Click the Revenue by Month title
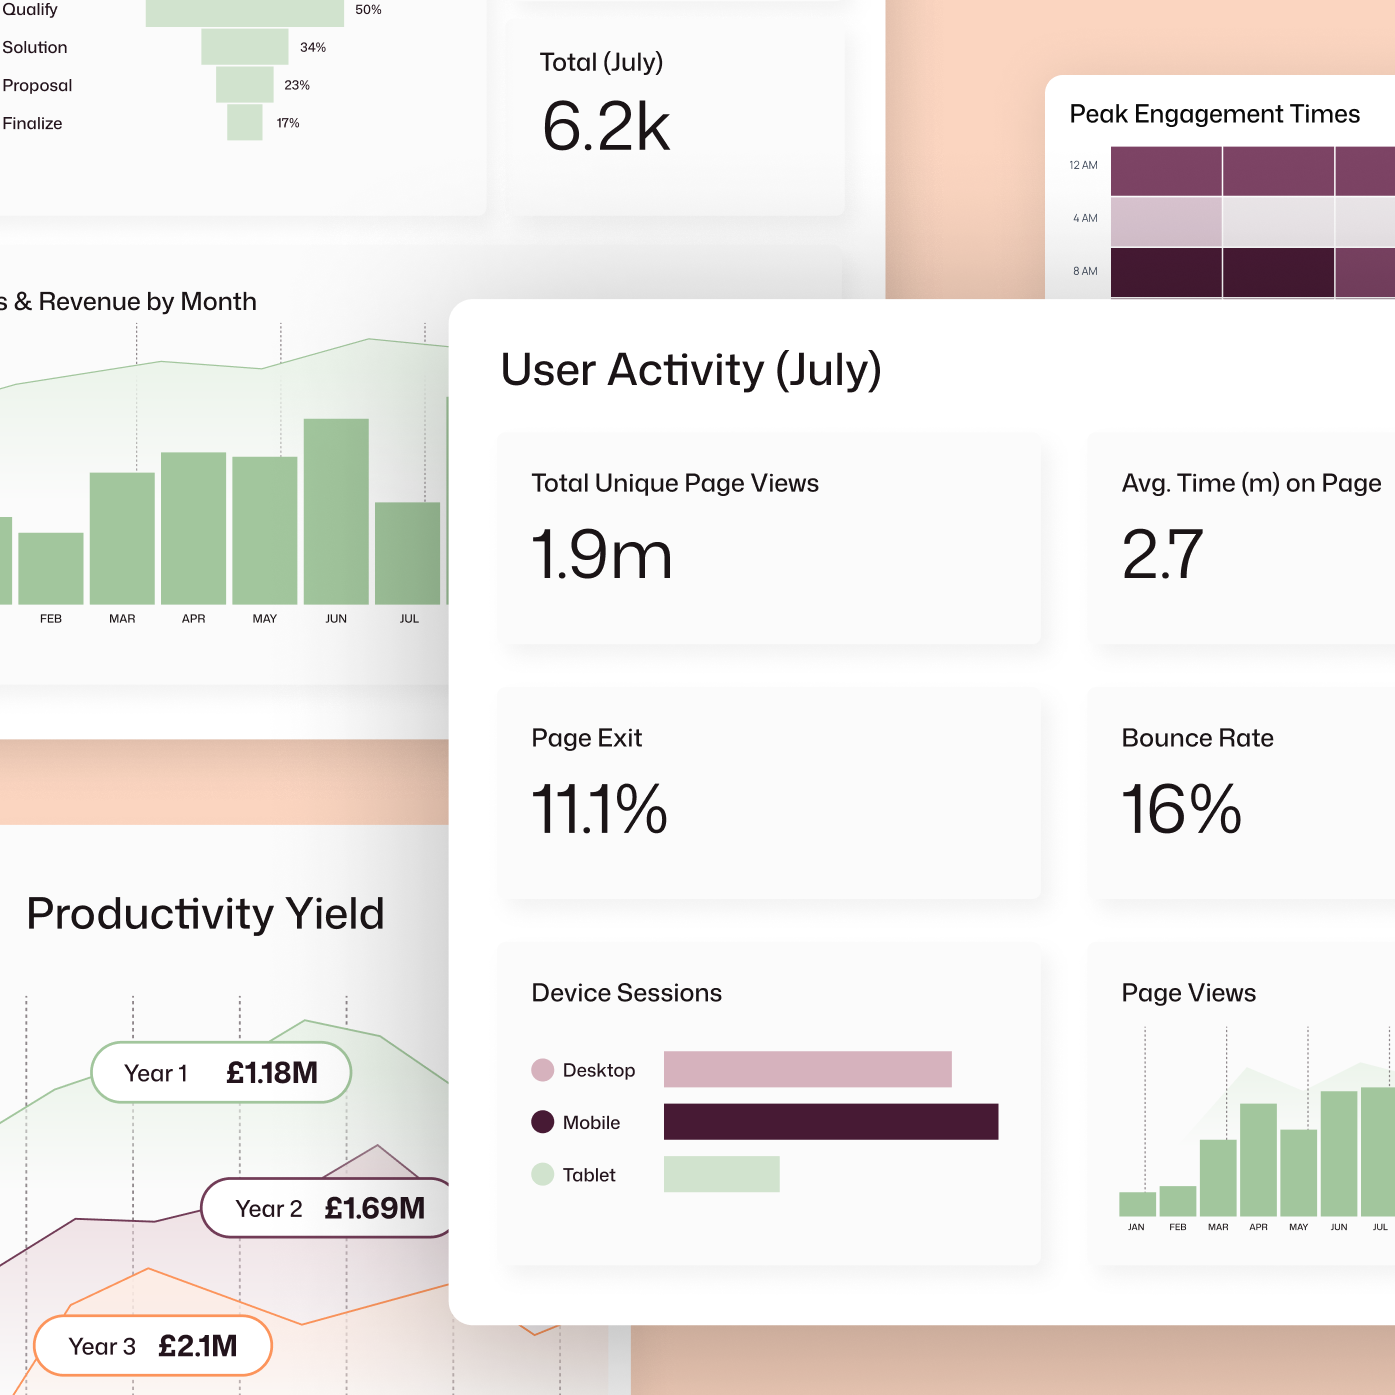The height and width of the screenshot is (1395, 1395). coord(128,302)
